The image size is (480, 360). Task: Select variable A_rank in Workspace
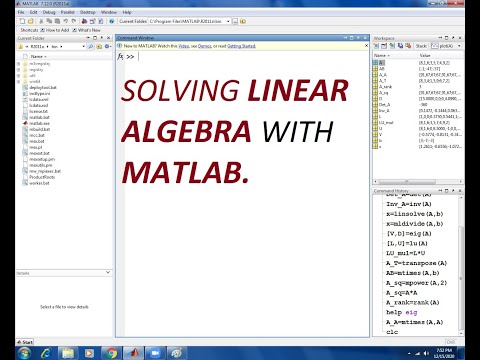click(x=385, y=87)
